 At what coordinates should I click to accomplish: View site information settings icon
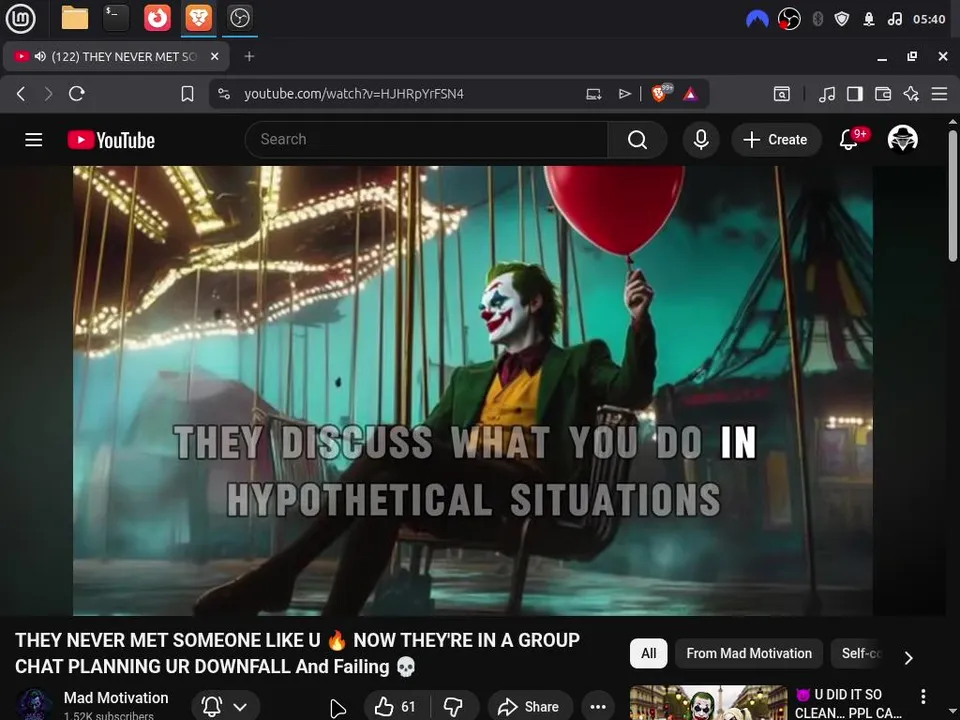(224, 94)
